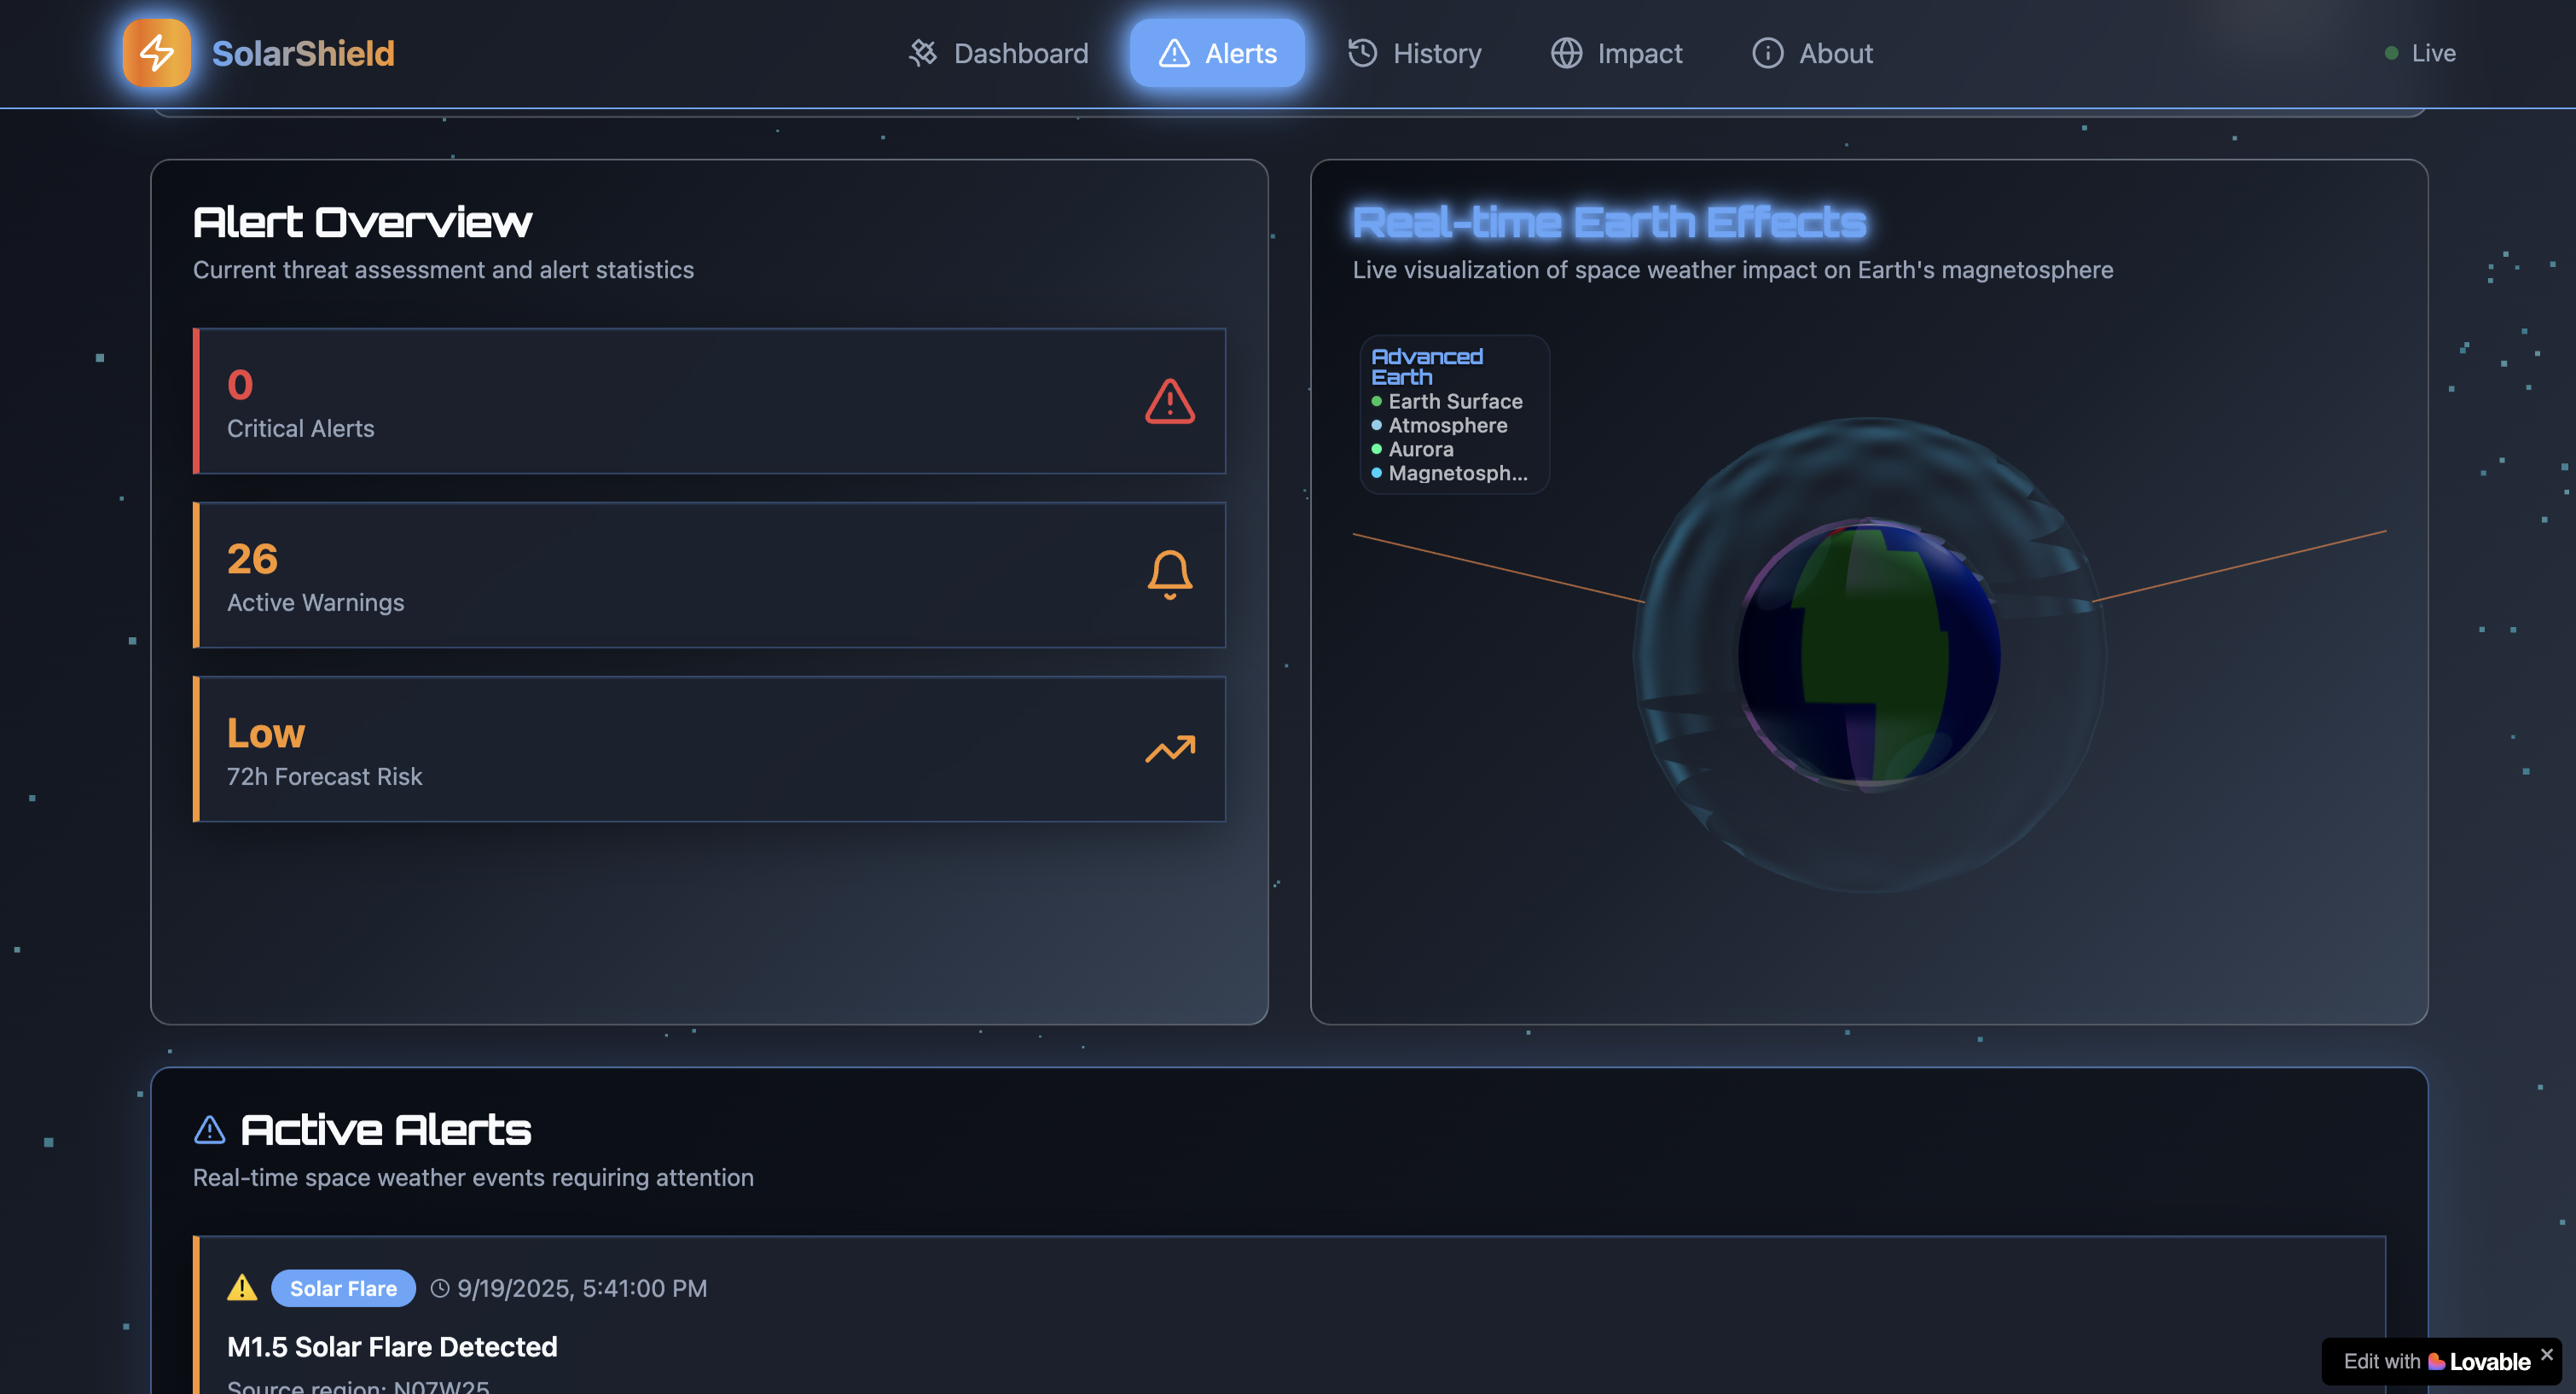The image size is (2576, 1394).
Task: Click the Earth Surface legend green swatch
Action: (x=1377, y=401)
